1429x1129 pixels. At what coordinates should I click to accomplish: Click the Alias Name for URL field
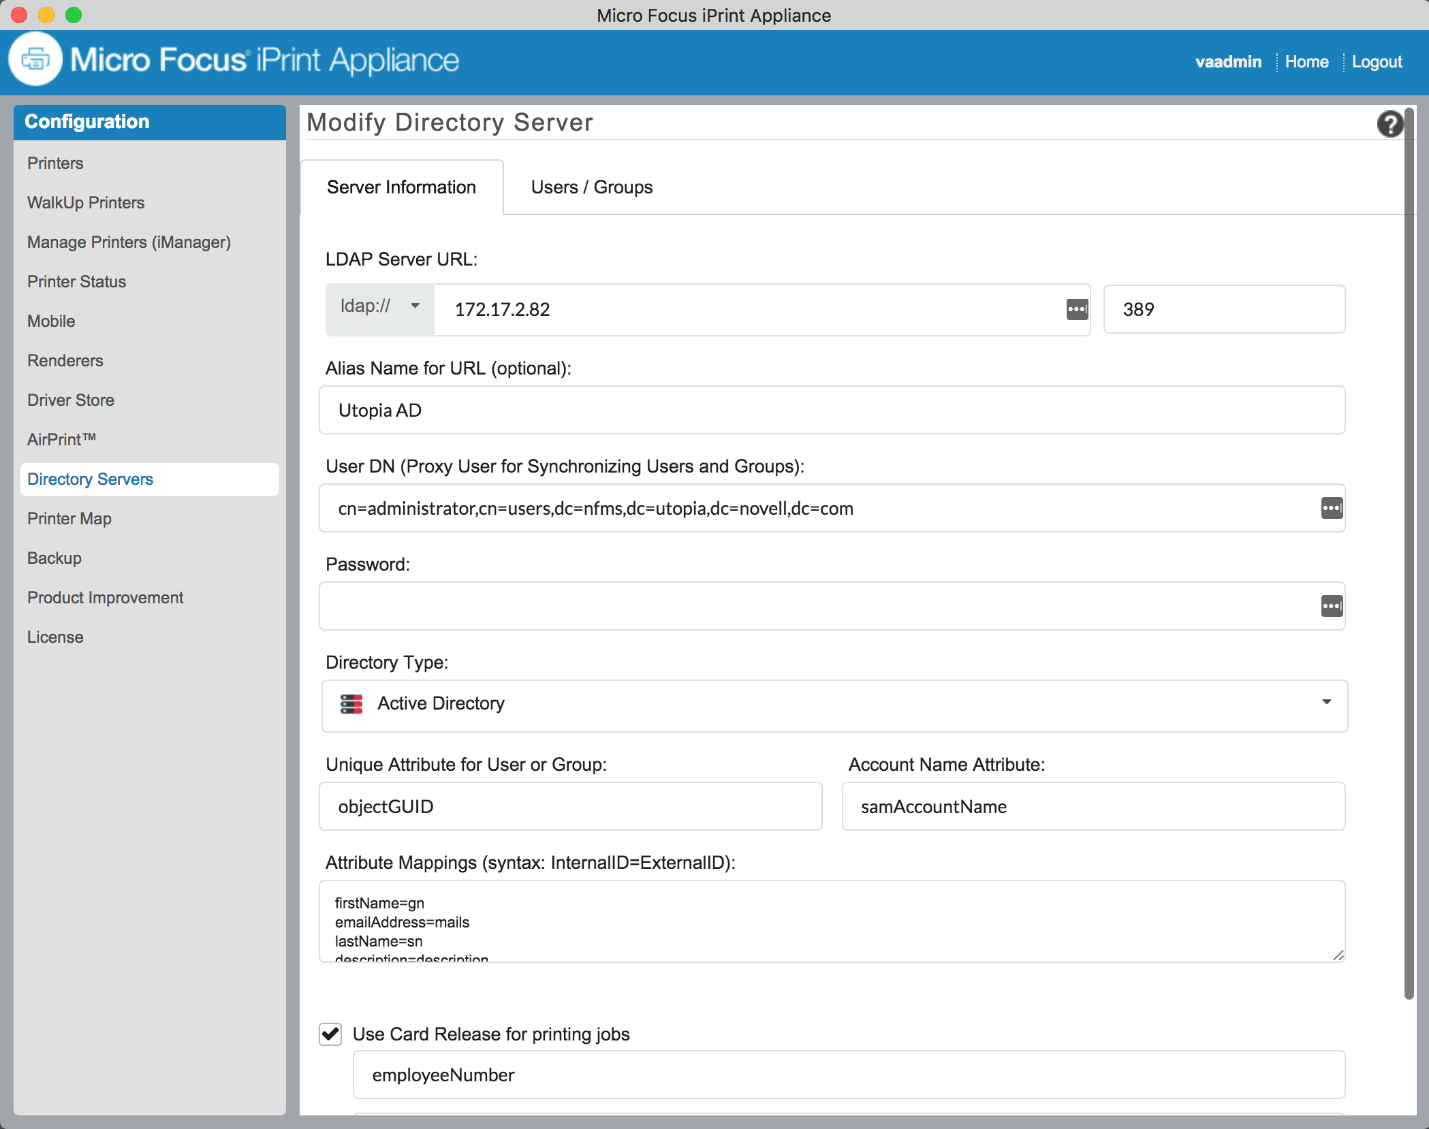pos(832,410)
